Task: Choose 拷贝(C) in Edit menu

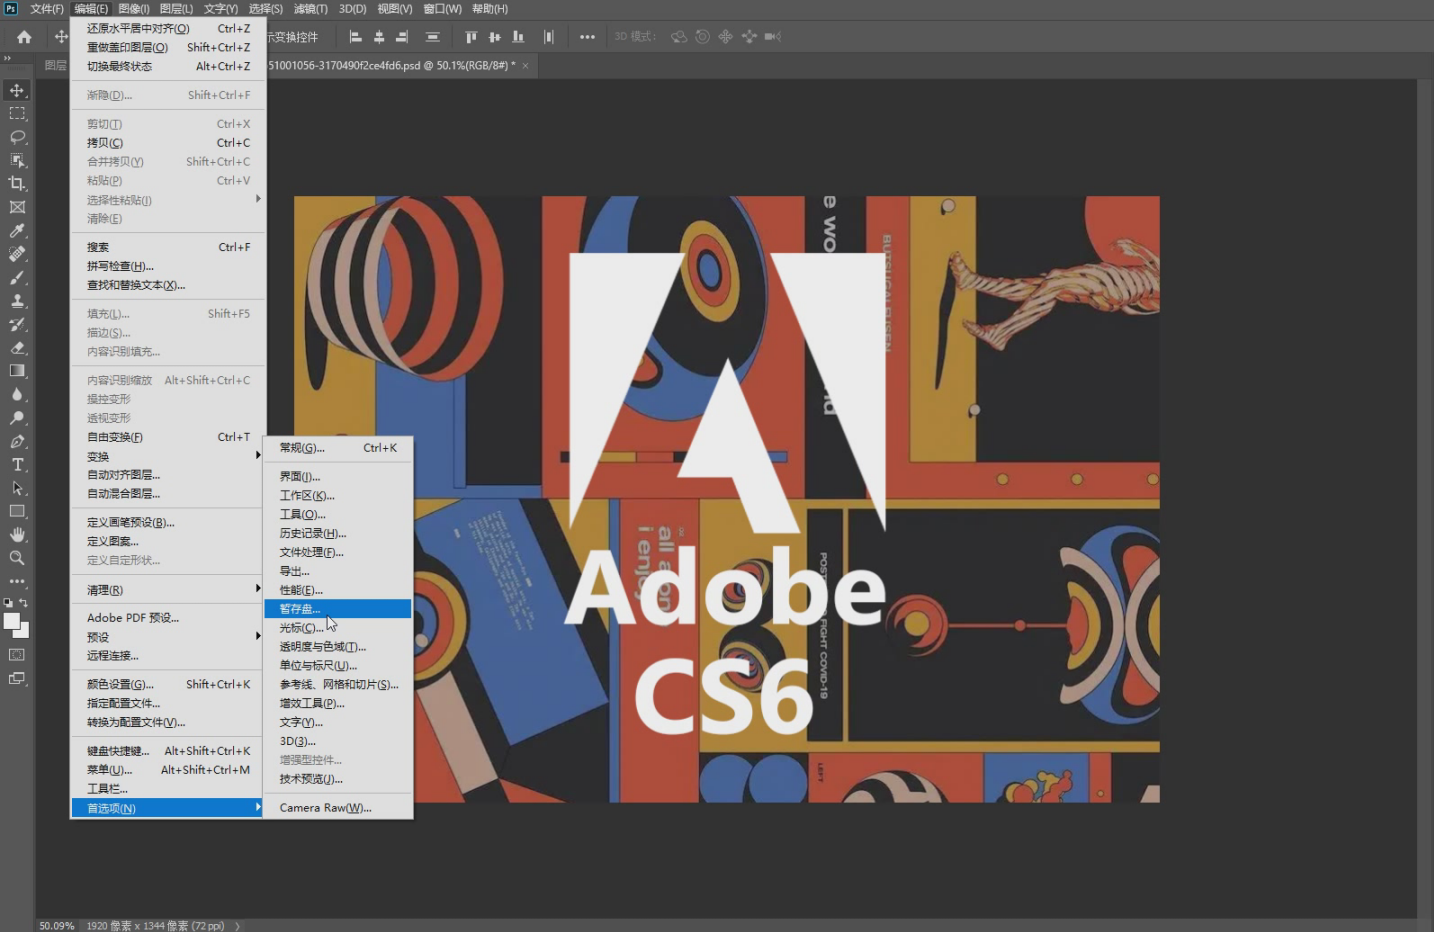Action: pyautogui.click(x=168, y=143)
